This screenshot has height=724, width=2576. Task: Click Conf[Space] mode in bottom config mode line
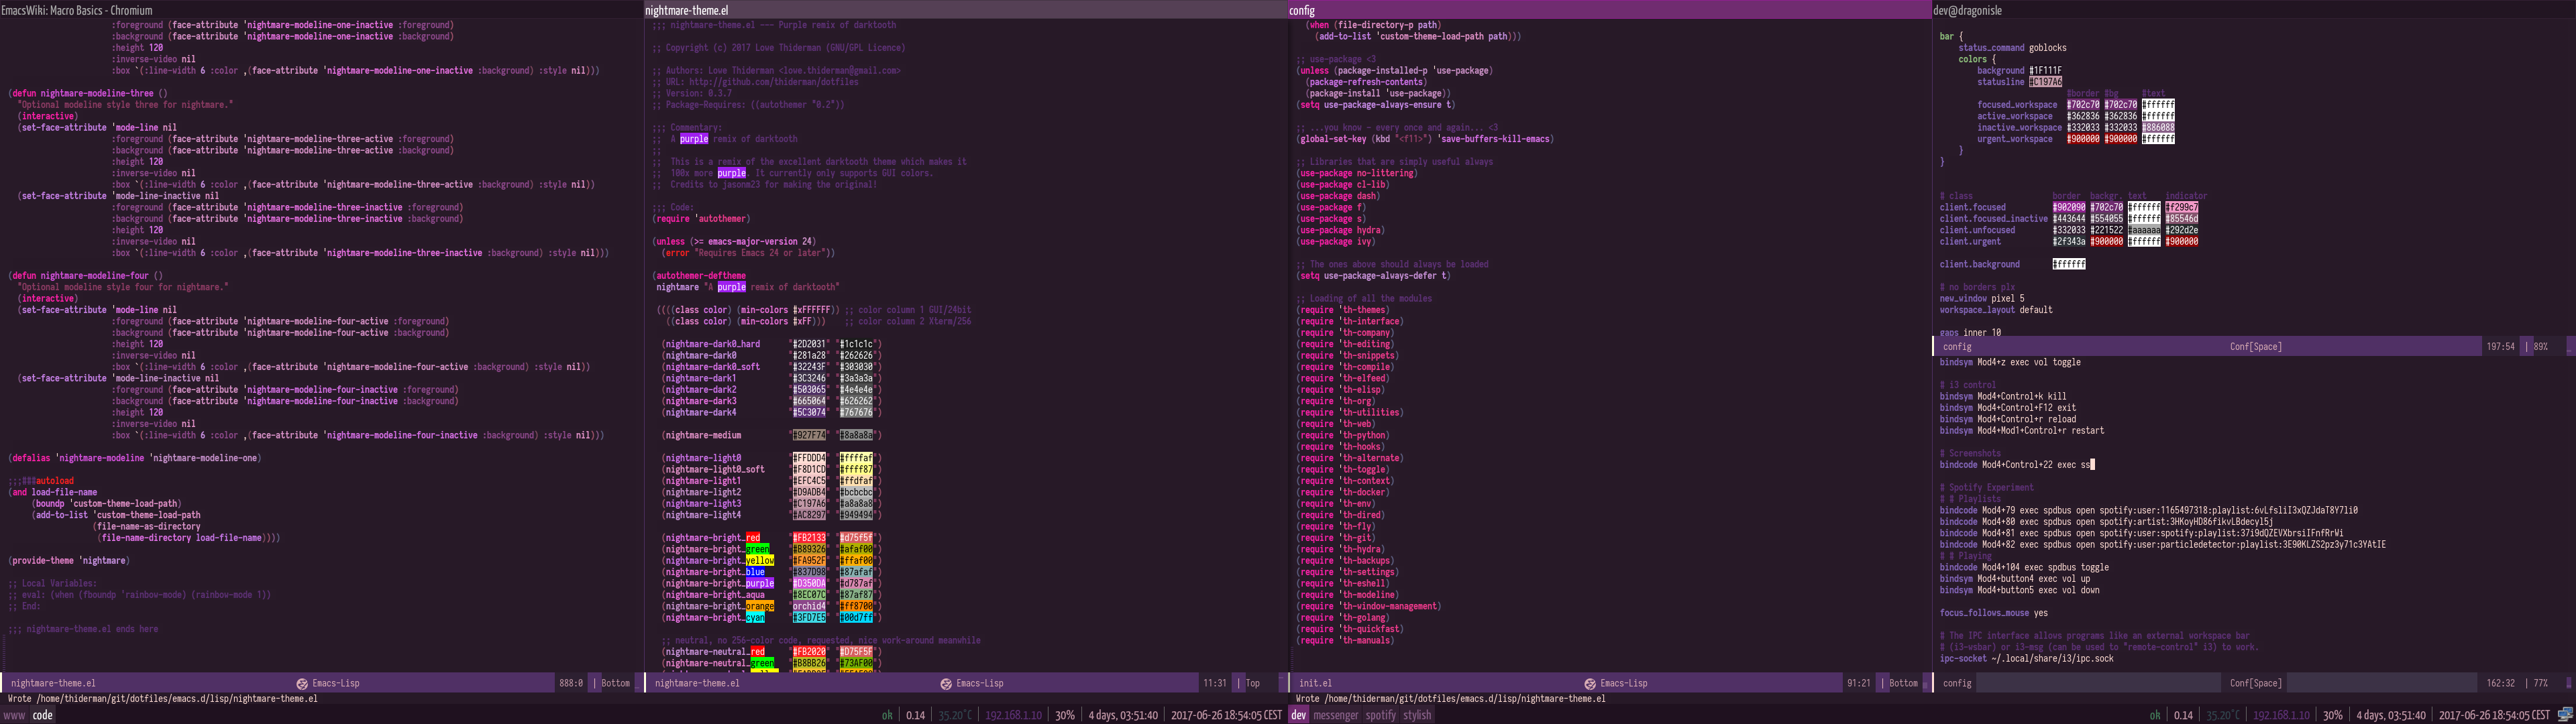pos(2255,683)
